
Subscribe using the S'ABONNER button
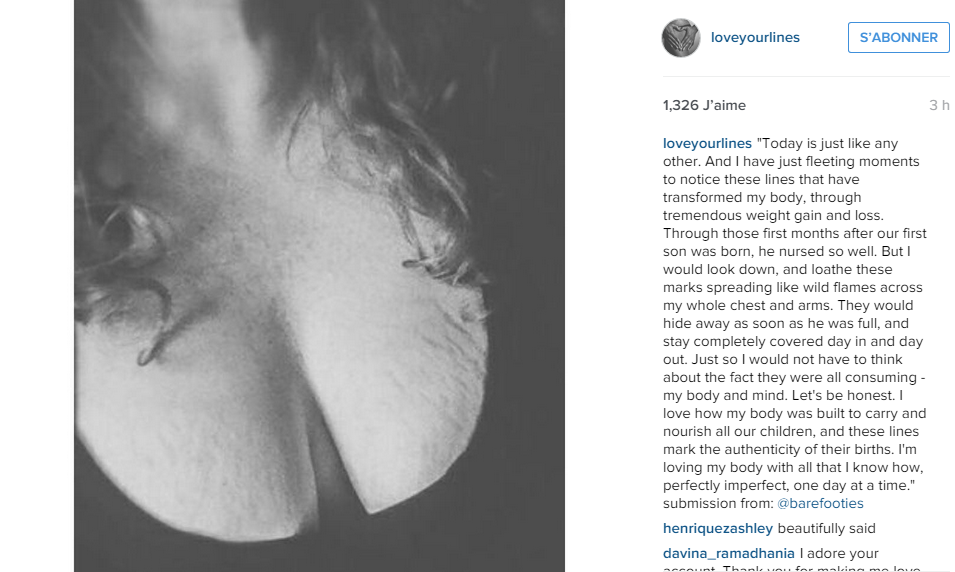click(898, 37)
